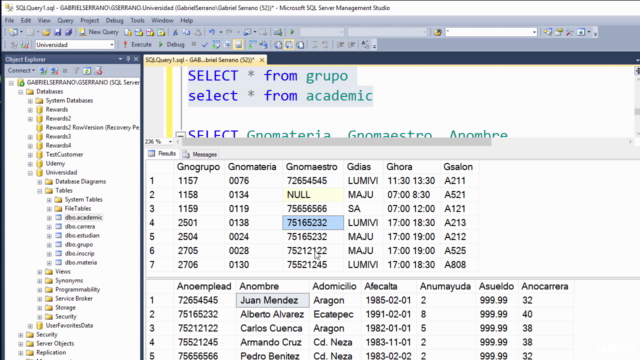Click the Toolbox wrench icon
Image resolution: width=640 pixels, height=360 pixels.
pyautogui.click(x=570, y=32)
